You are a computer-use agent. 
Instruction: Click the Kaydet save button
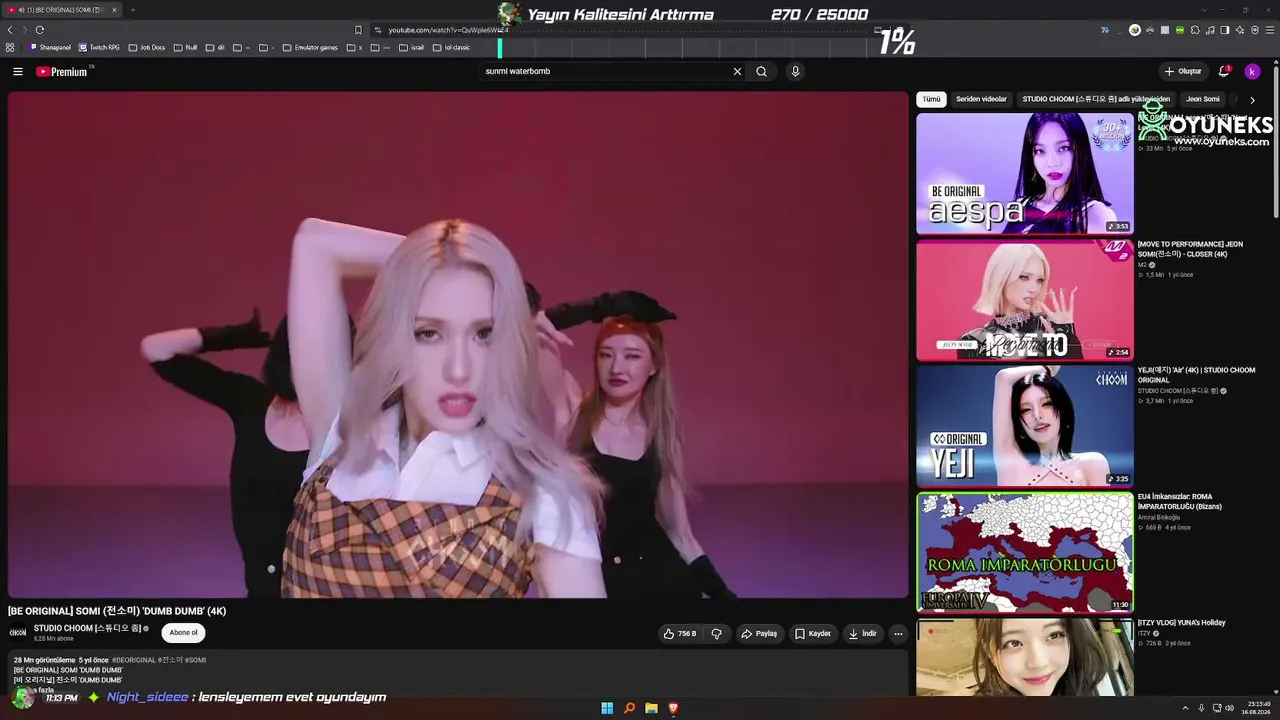tap(812, 633)
